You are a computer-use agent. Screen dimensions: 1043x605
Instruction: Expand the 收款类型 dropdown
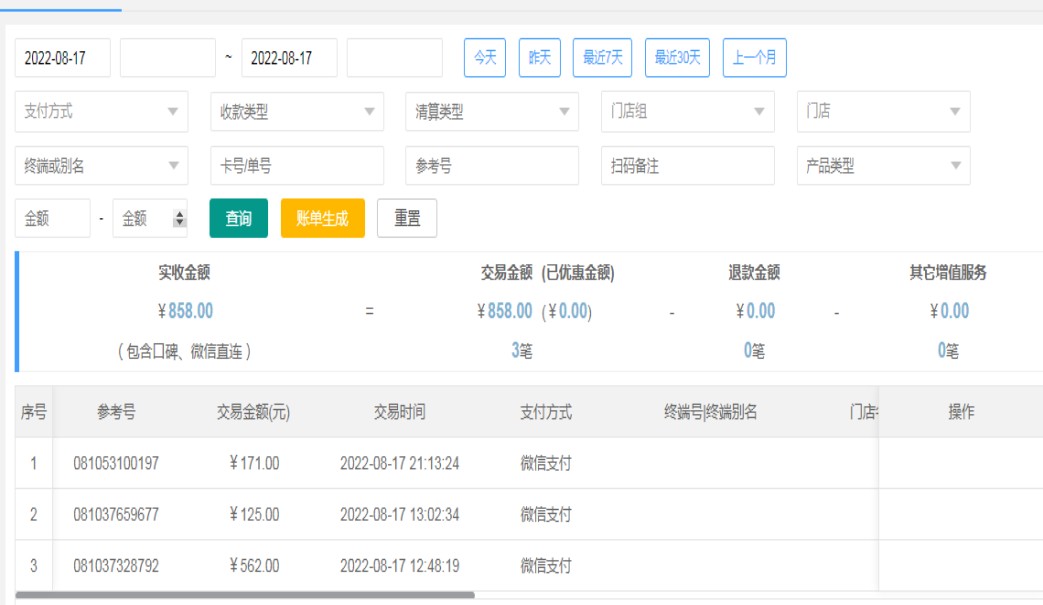point(296,112)
